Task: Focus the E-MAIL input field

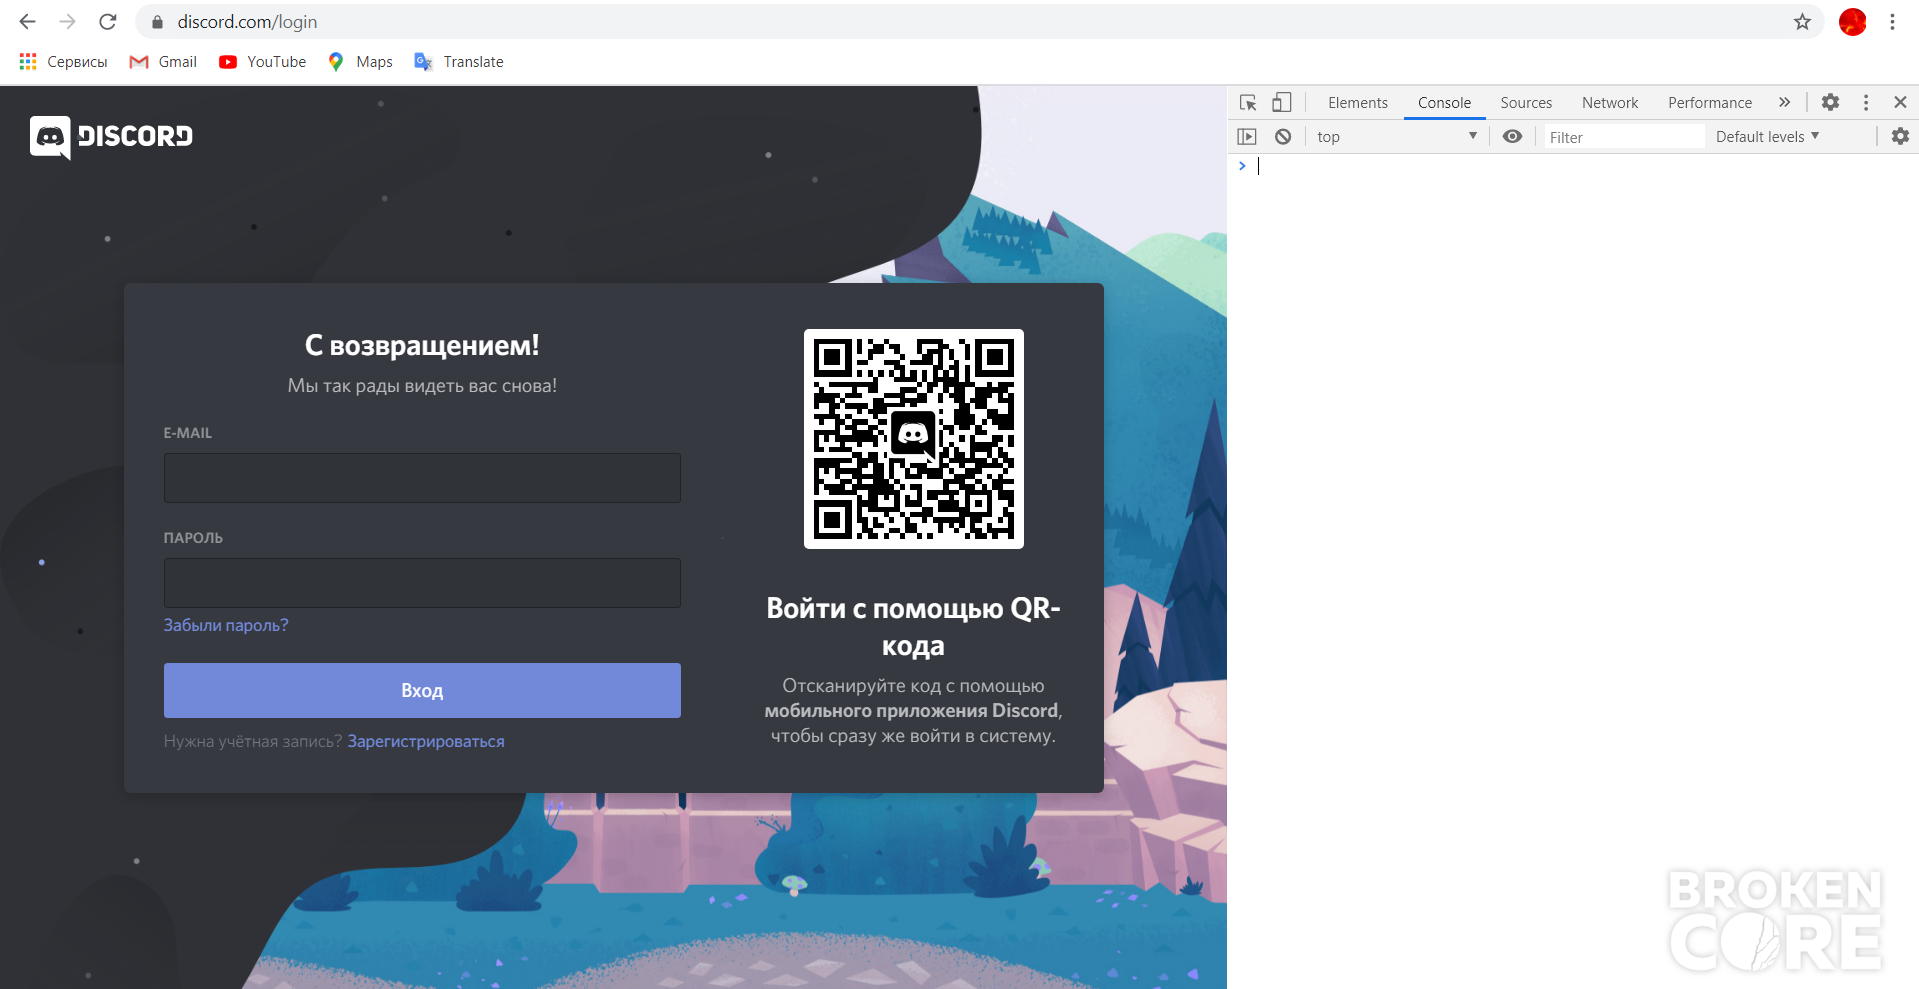Action: tap(422, 478)
